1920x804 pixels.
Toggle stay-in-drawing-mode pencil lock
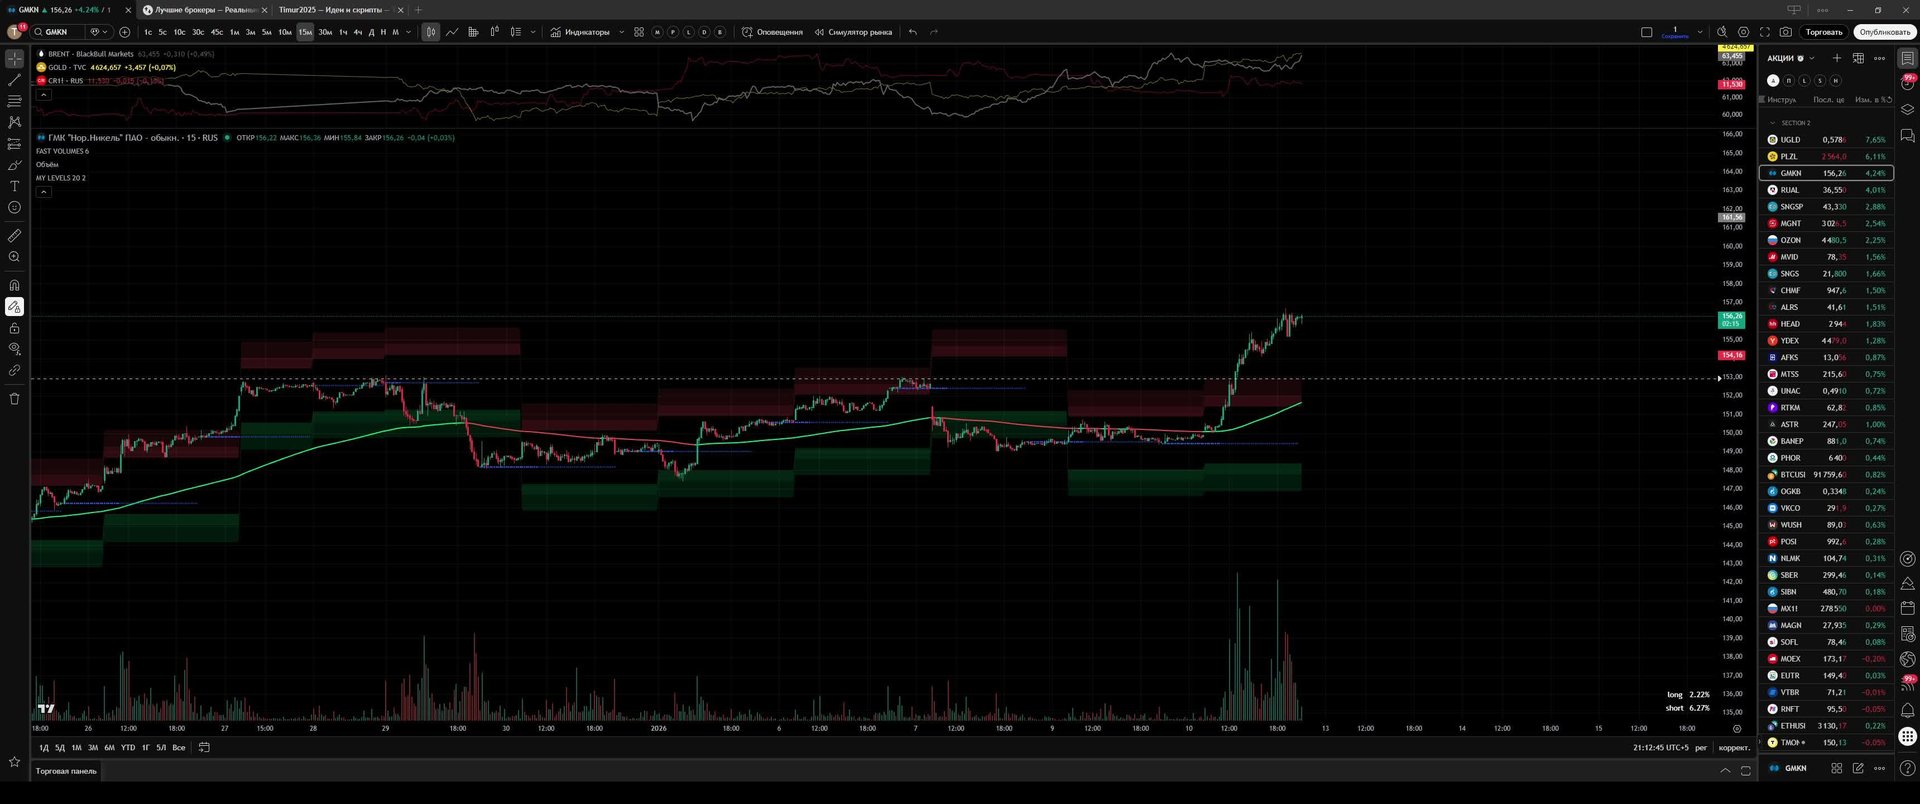[14, 307]
